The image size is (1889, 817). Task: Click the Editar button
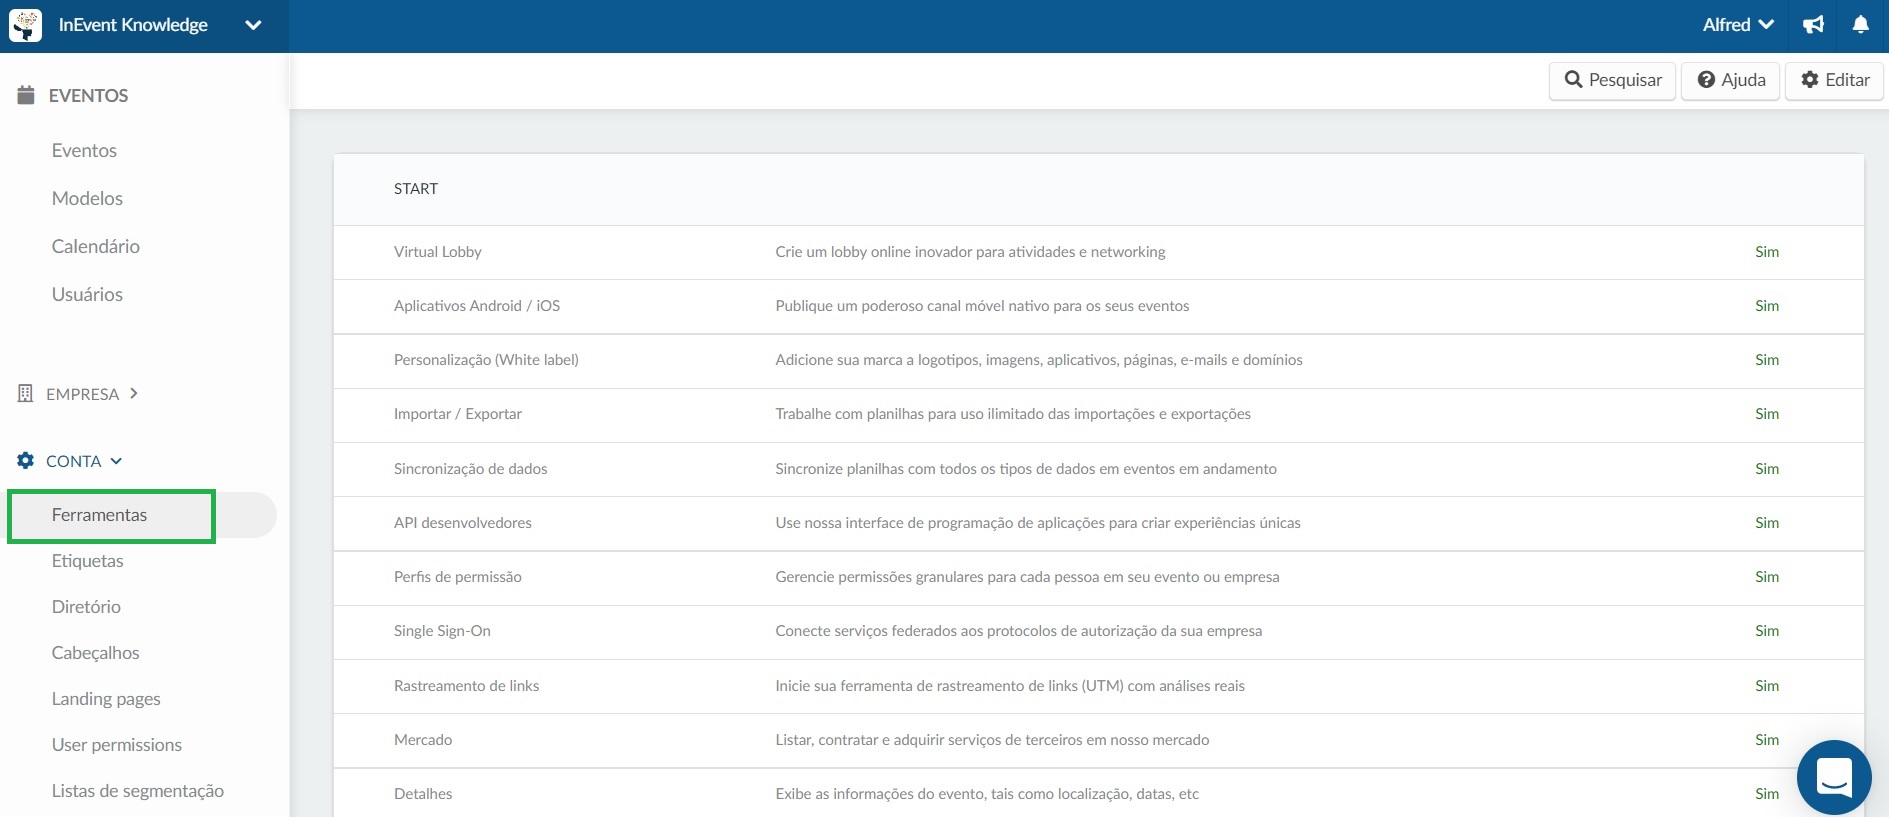pyautogui.click(x=1834, y=80)
